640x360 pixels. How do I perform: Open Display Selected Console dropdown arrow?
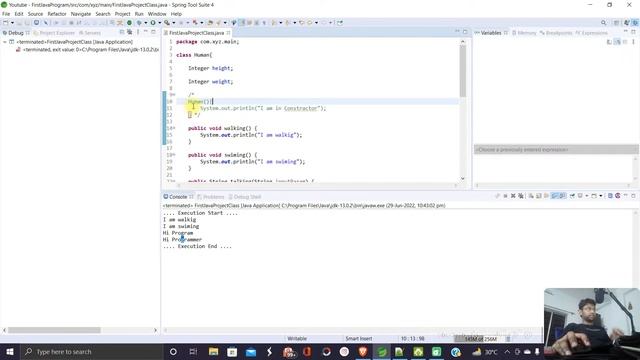pos(587,196)
